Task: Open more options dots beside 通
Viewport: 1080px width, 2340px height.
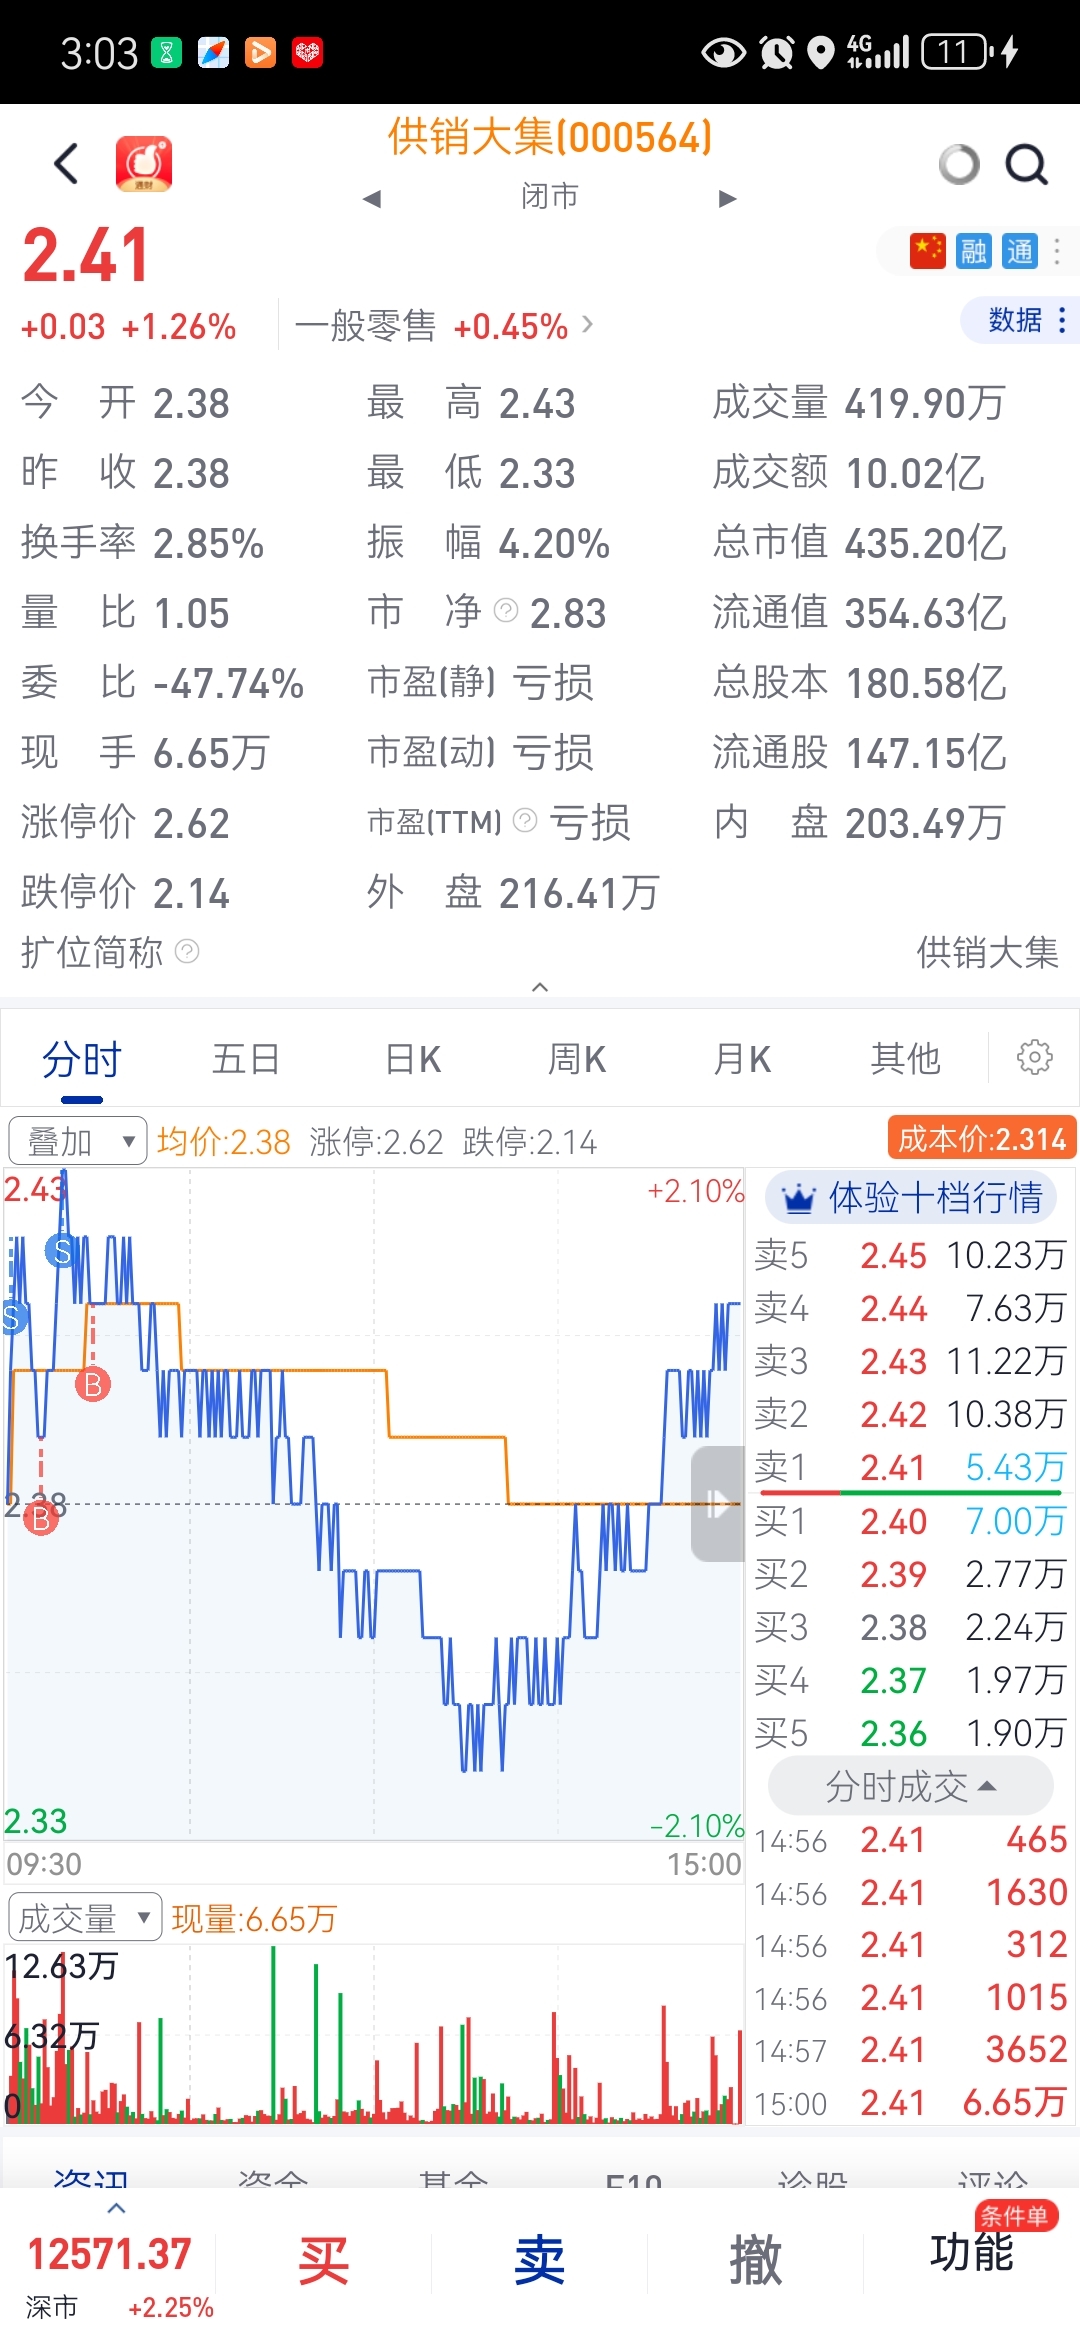Action: tap(1057, 251)
